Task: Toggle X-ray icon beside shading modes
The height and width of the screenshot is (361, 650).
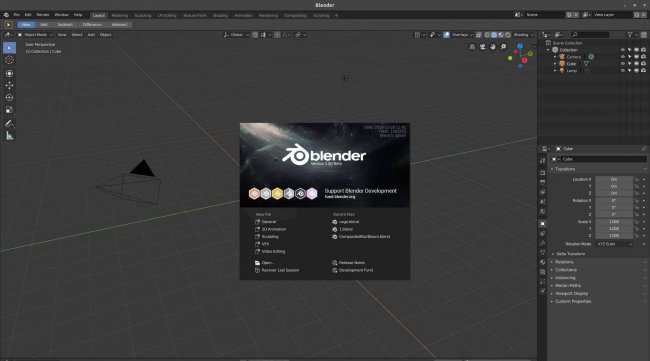Action: 479,35
